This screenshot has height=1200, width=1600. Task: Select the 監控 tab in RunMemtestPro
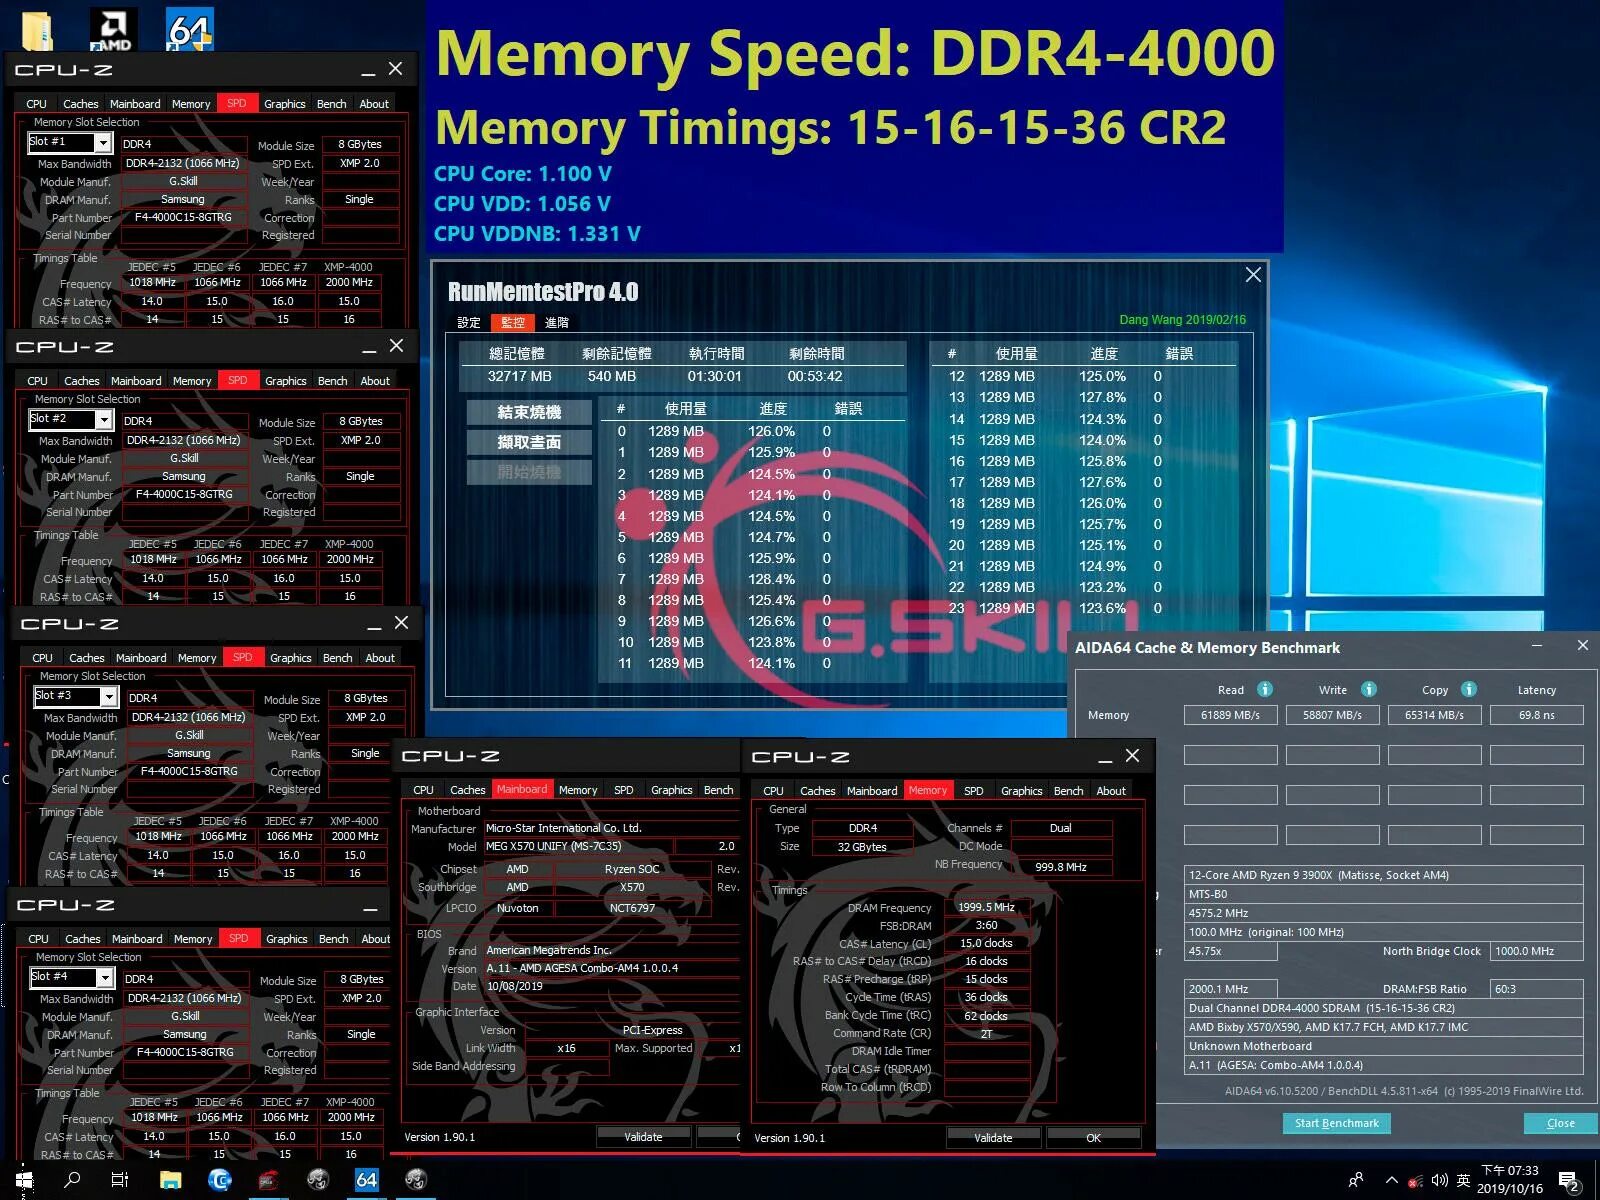(513, 322)
